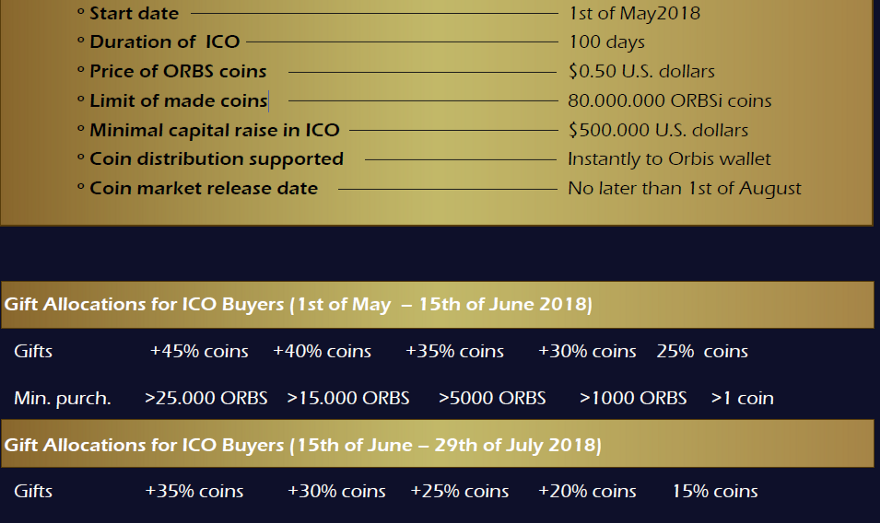Viewport: 880px width, 523px height.
Task: Click the '15% coins' gift cell
Action: pos(715,491)
